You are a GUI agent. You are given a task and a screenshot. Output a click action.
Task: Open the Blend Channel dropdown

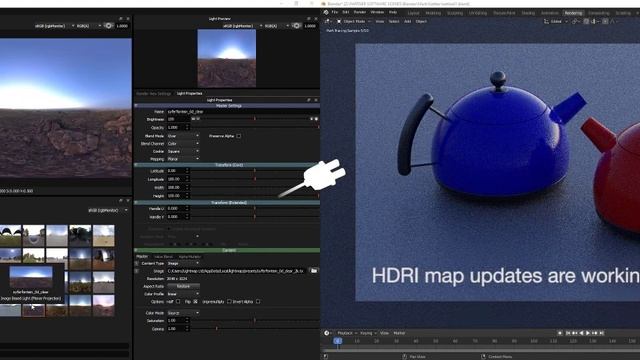[183, 144]
